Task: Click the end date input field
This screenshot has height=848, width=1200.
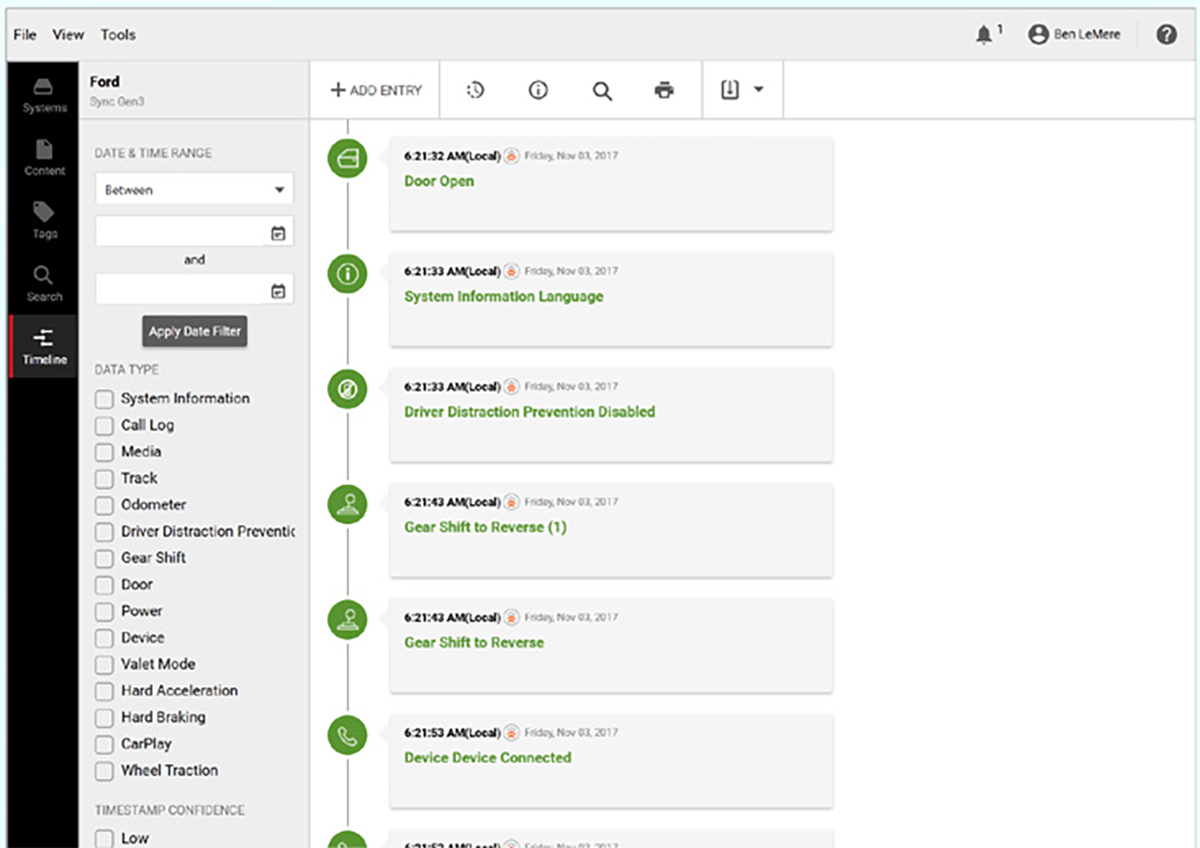Action: 182,291
